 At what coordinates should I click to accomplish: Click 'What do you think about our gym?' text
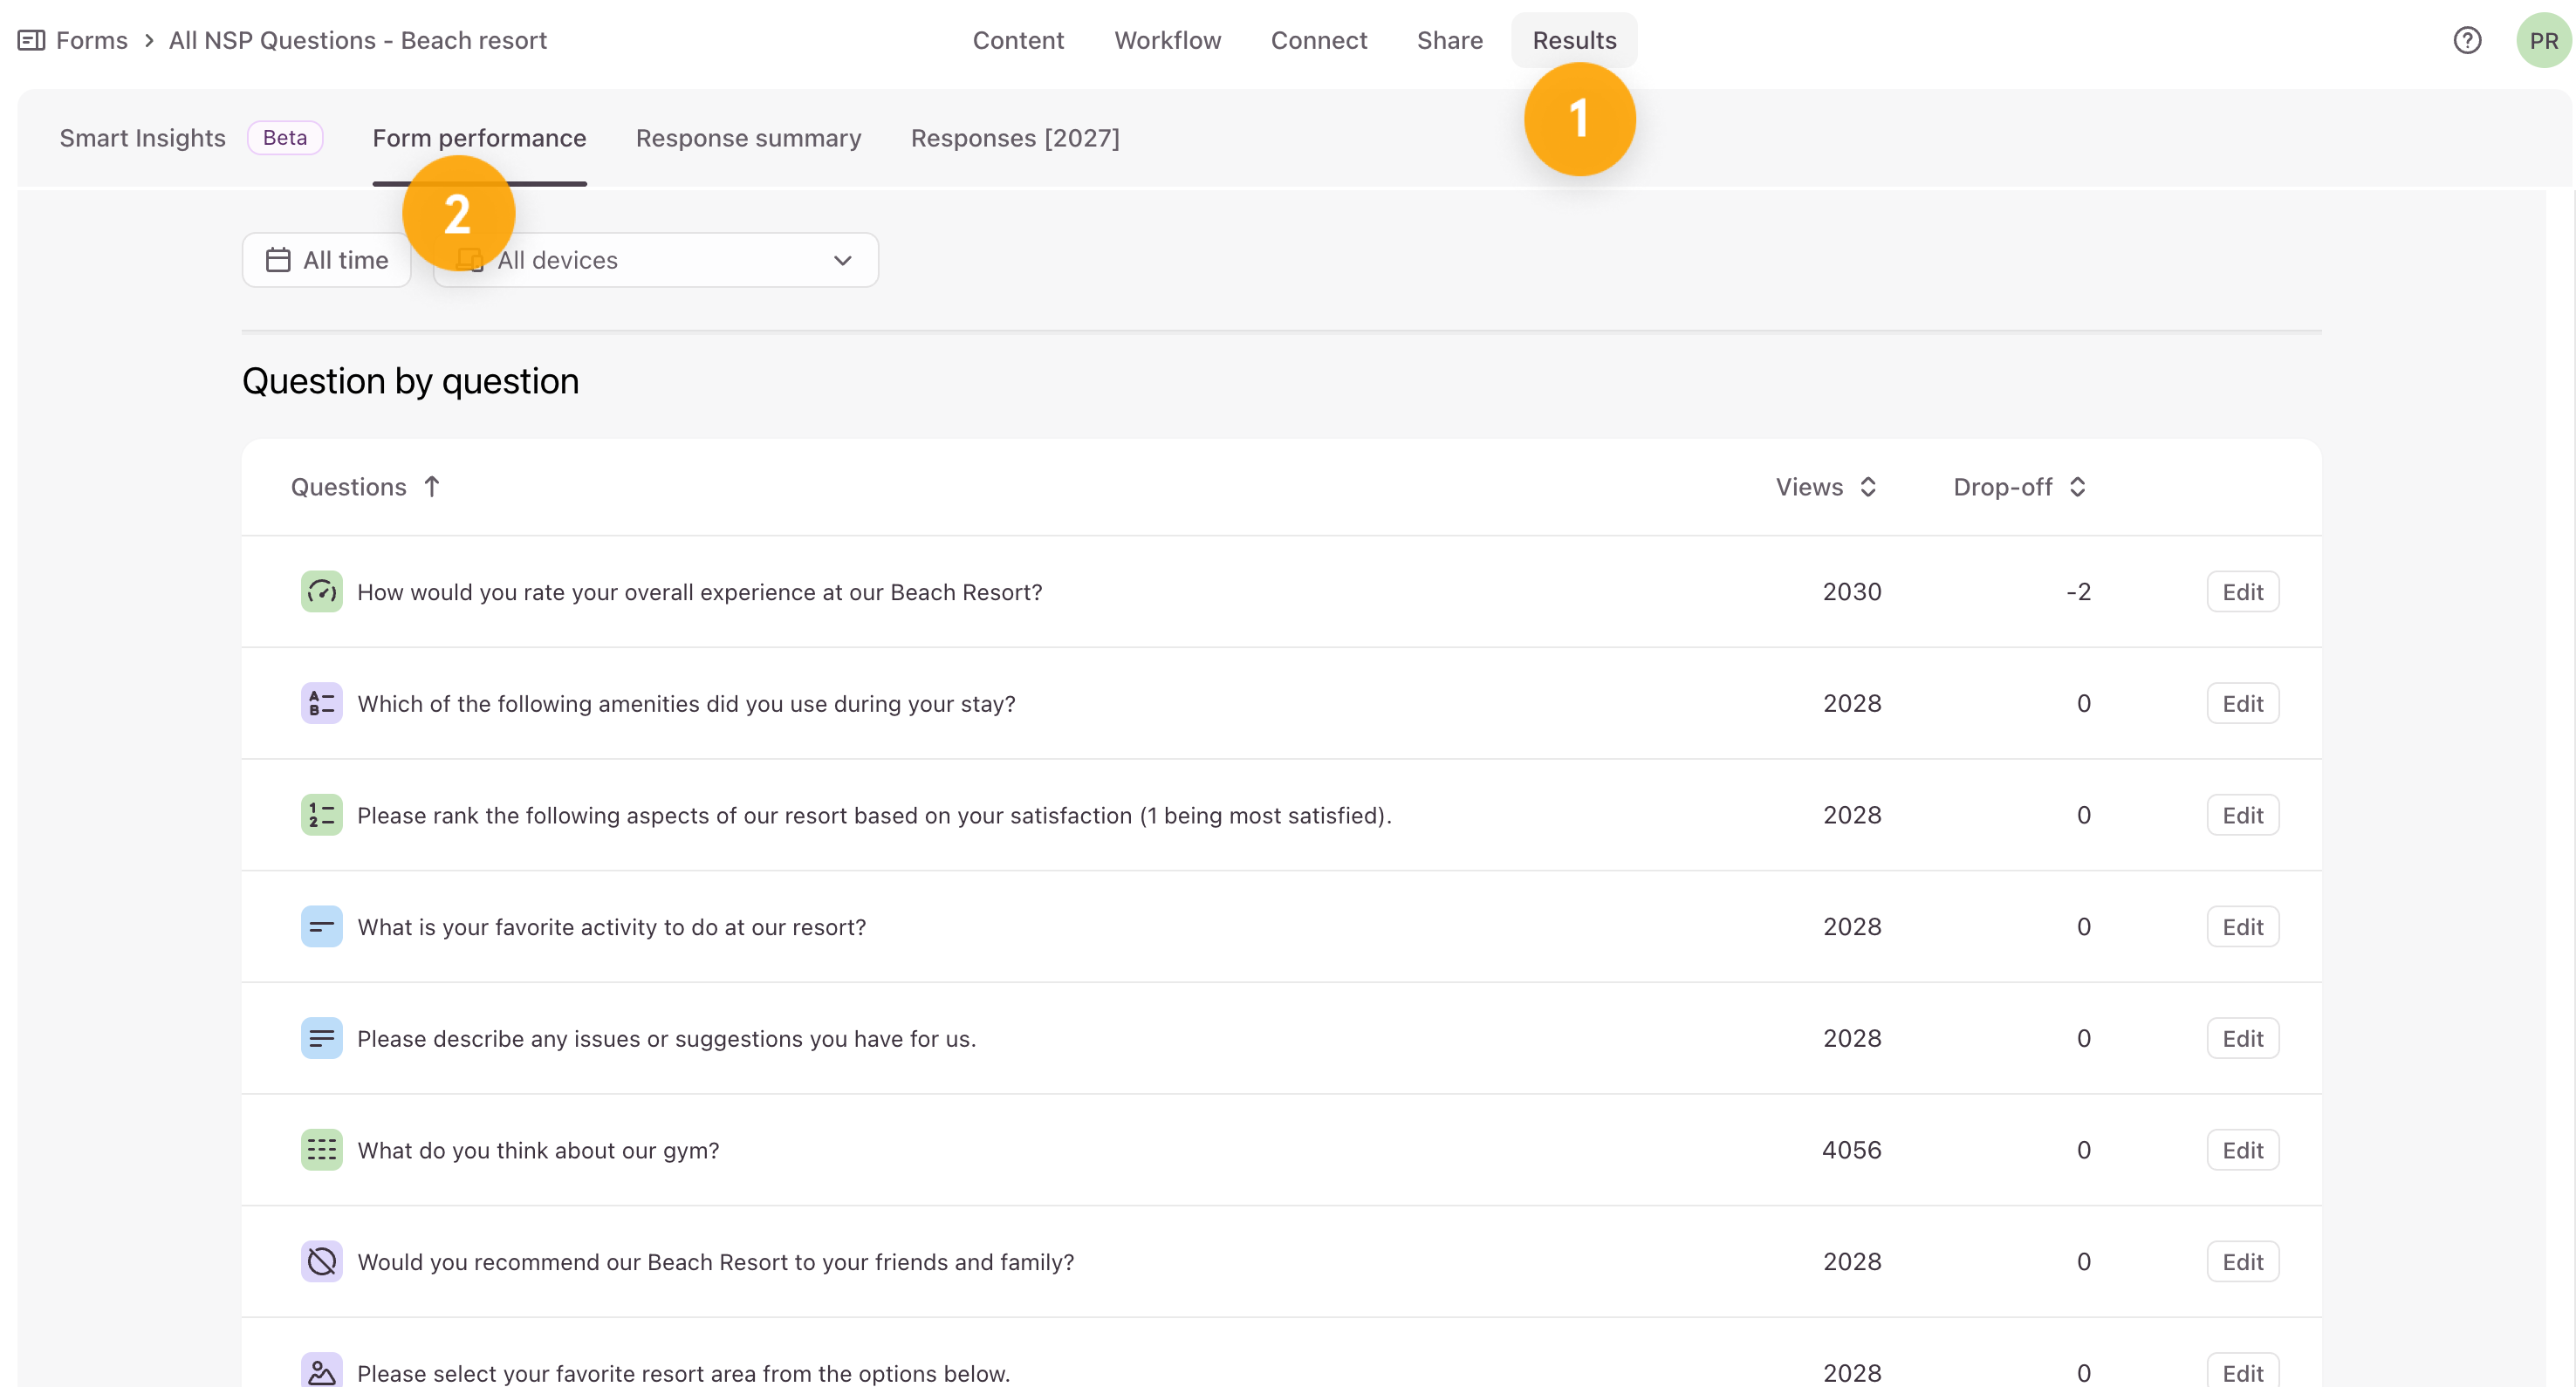pyautogui.click(x=539, y=1150)
